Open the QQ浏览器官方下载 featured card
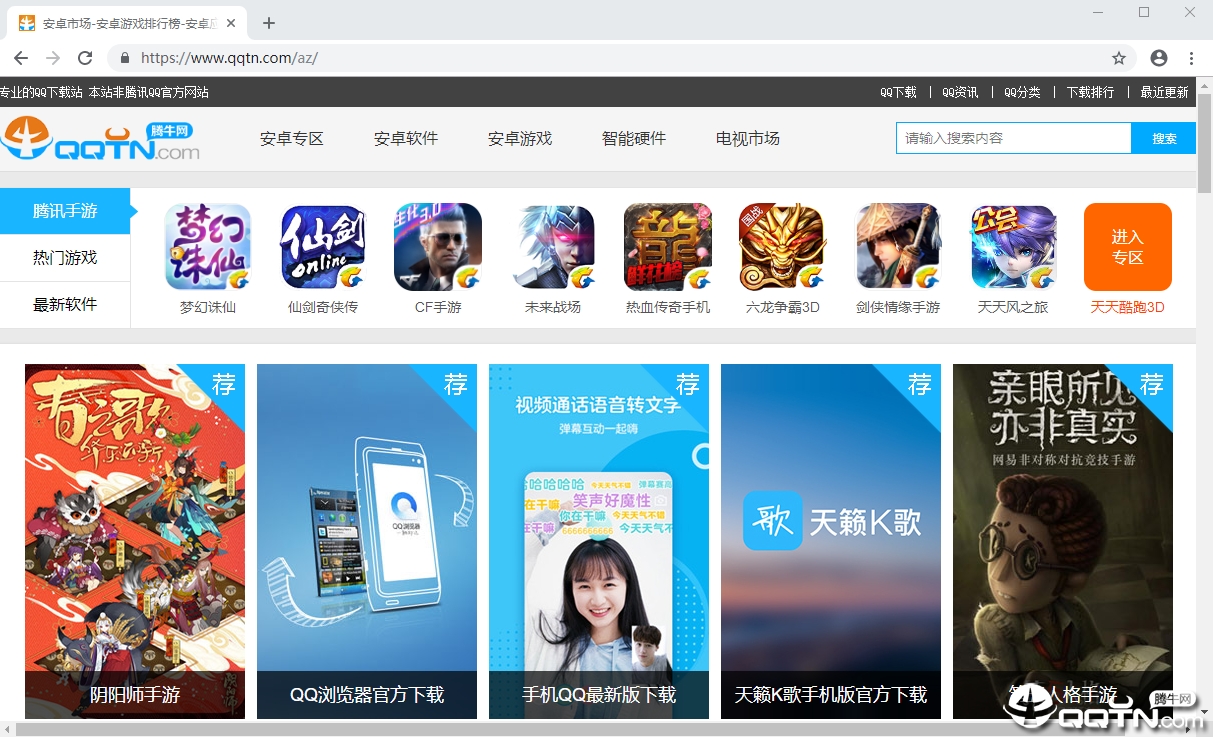Screen dimensions: 1213x737 tap(367, 541)
